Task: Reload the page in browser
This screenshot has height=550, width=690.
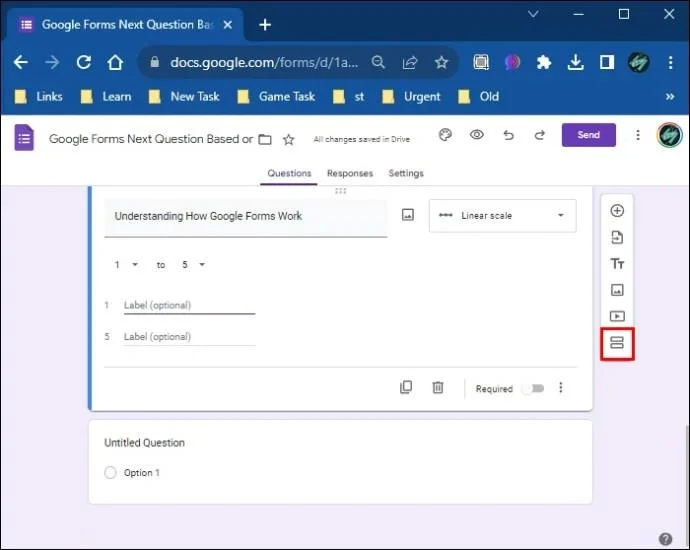Action: [x=84, y=62]
